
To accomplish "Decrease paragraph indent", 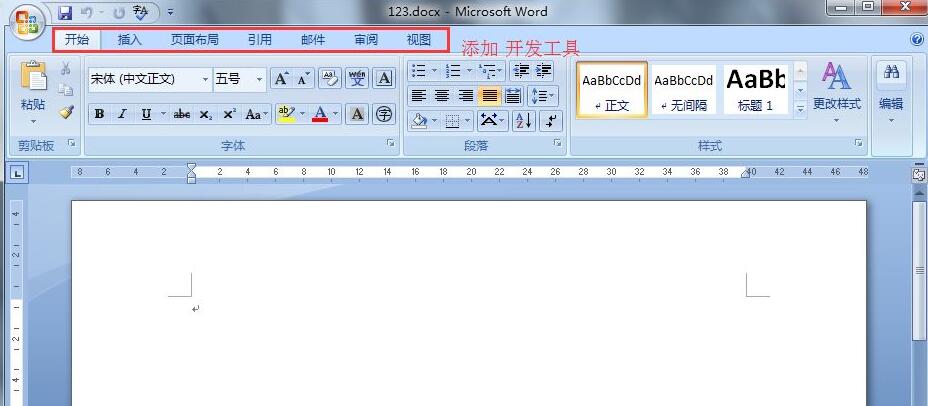I will (x=521, y=71).
